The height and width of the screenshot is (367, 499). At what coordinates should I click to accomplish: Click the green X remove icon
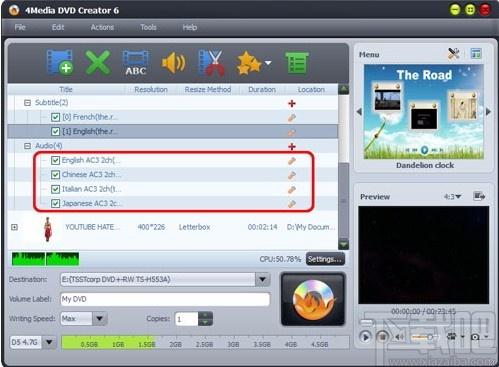point(97,62)
